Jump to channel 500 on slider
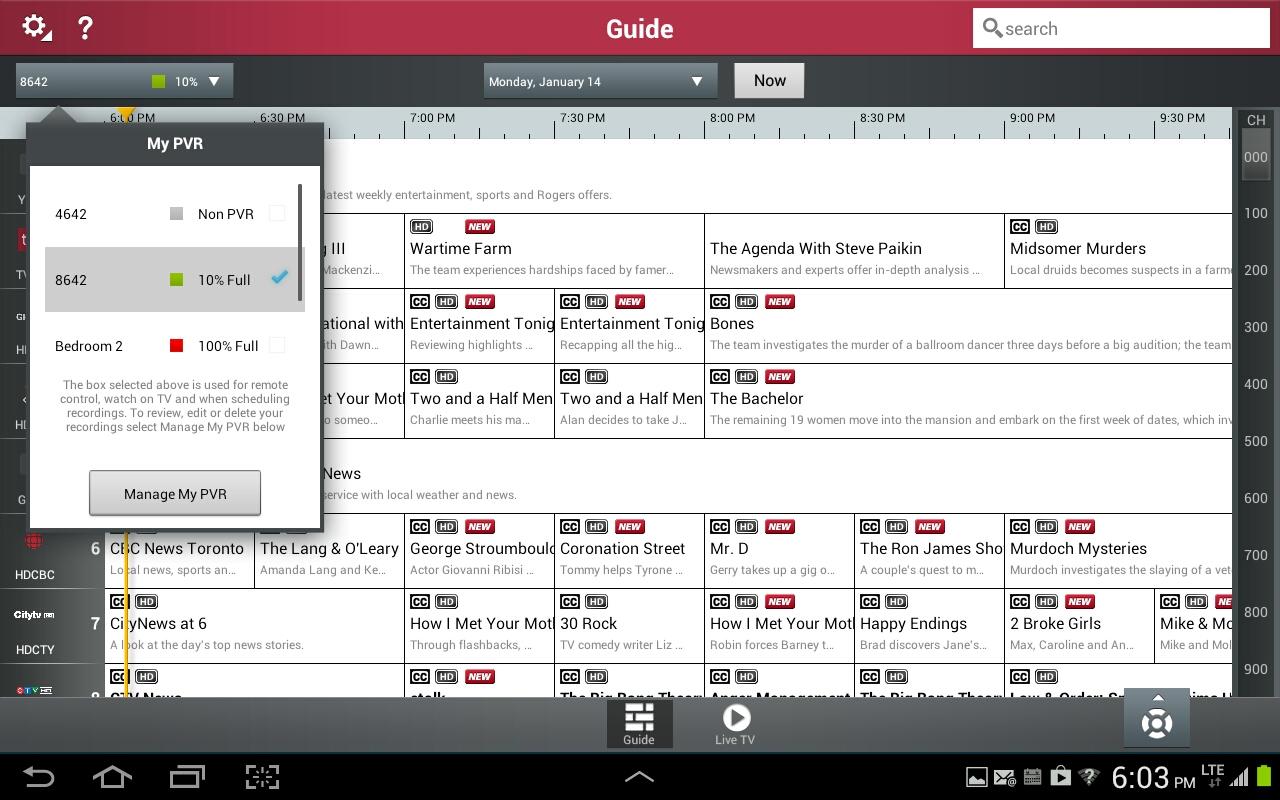The width and height of the screenshot is (1280, 800). pos(1255,441)
